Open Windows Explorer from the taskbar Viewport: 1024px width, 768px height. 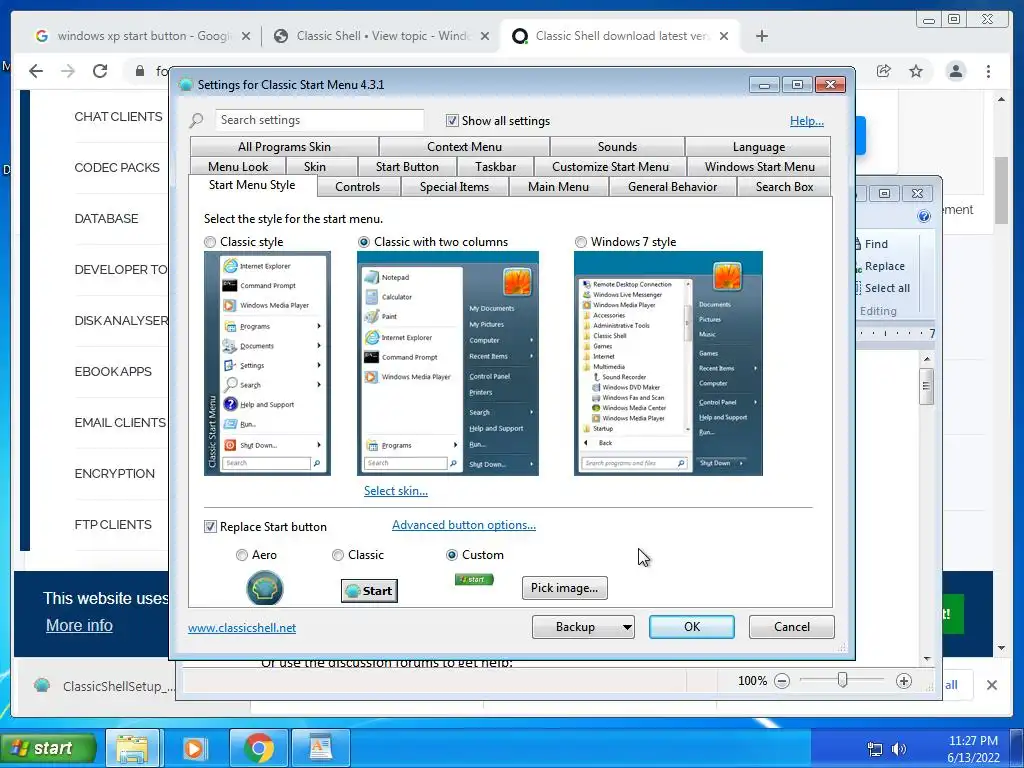[x=133, y=748]
